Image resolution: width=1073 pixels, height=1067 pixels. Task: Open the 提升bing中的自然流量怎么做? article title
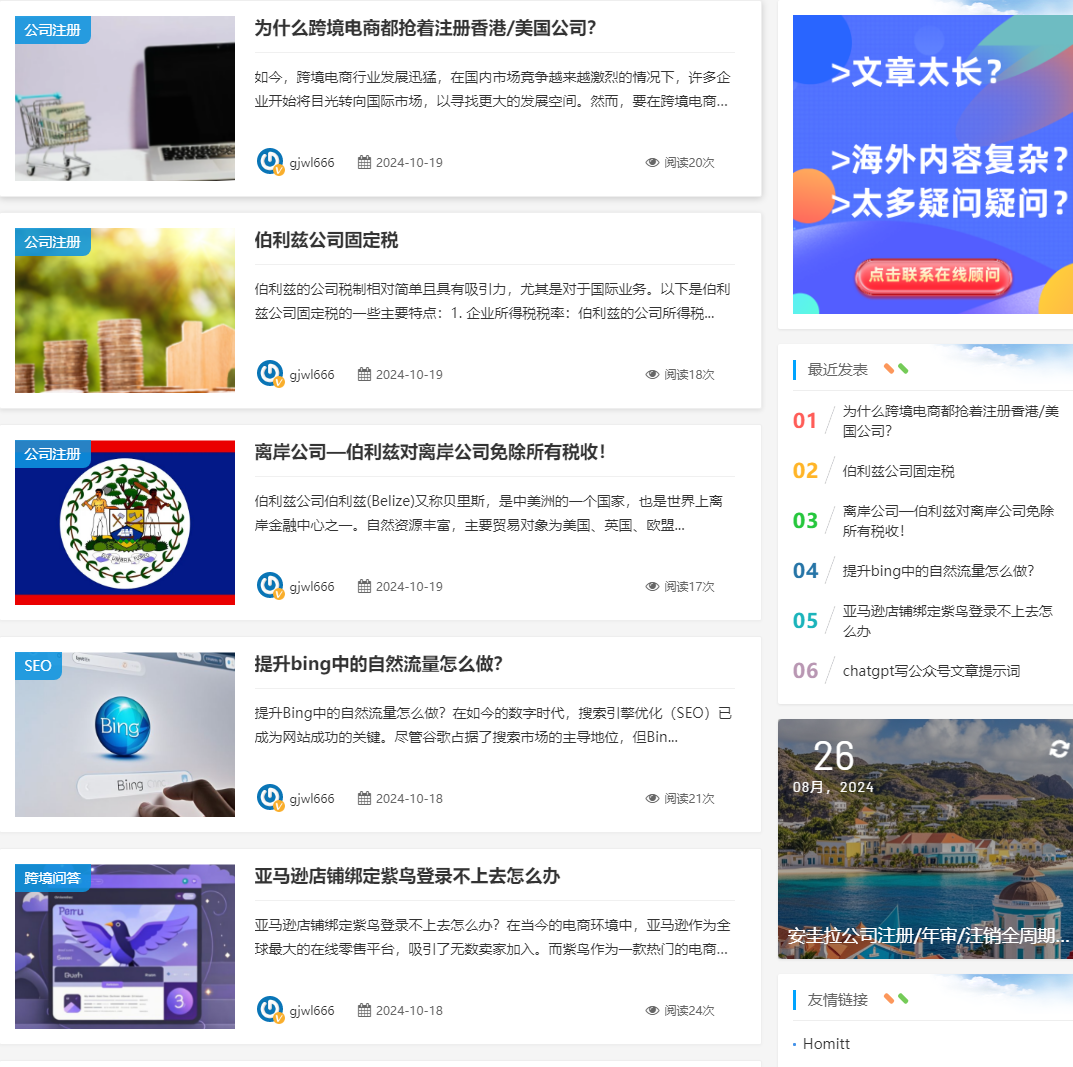(x=378, y=664)
